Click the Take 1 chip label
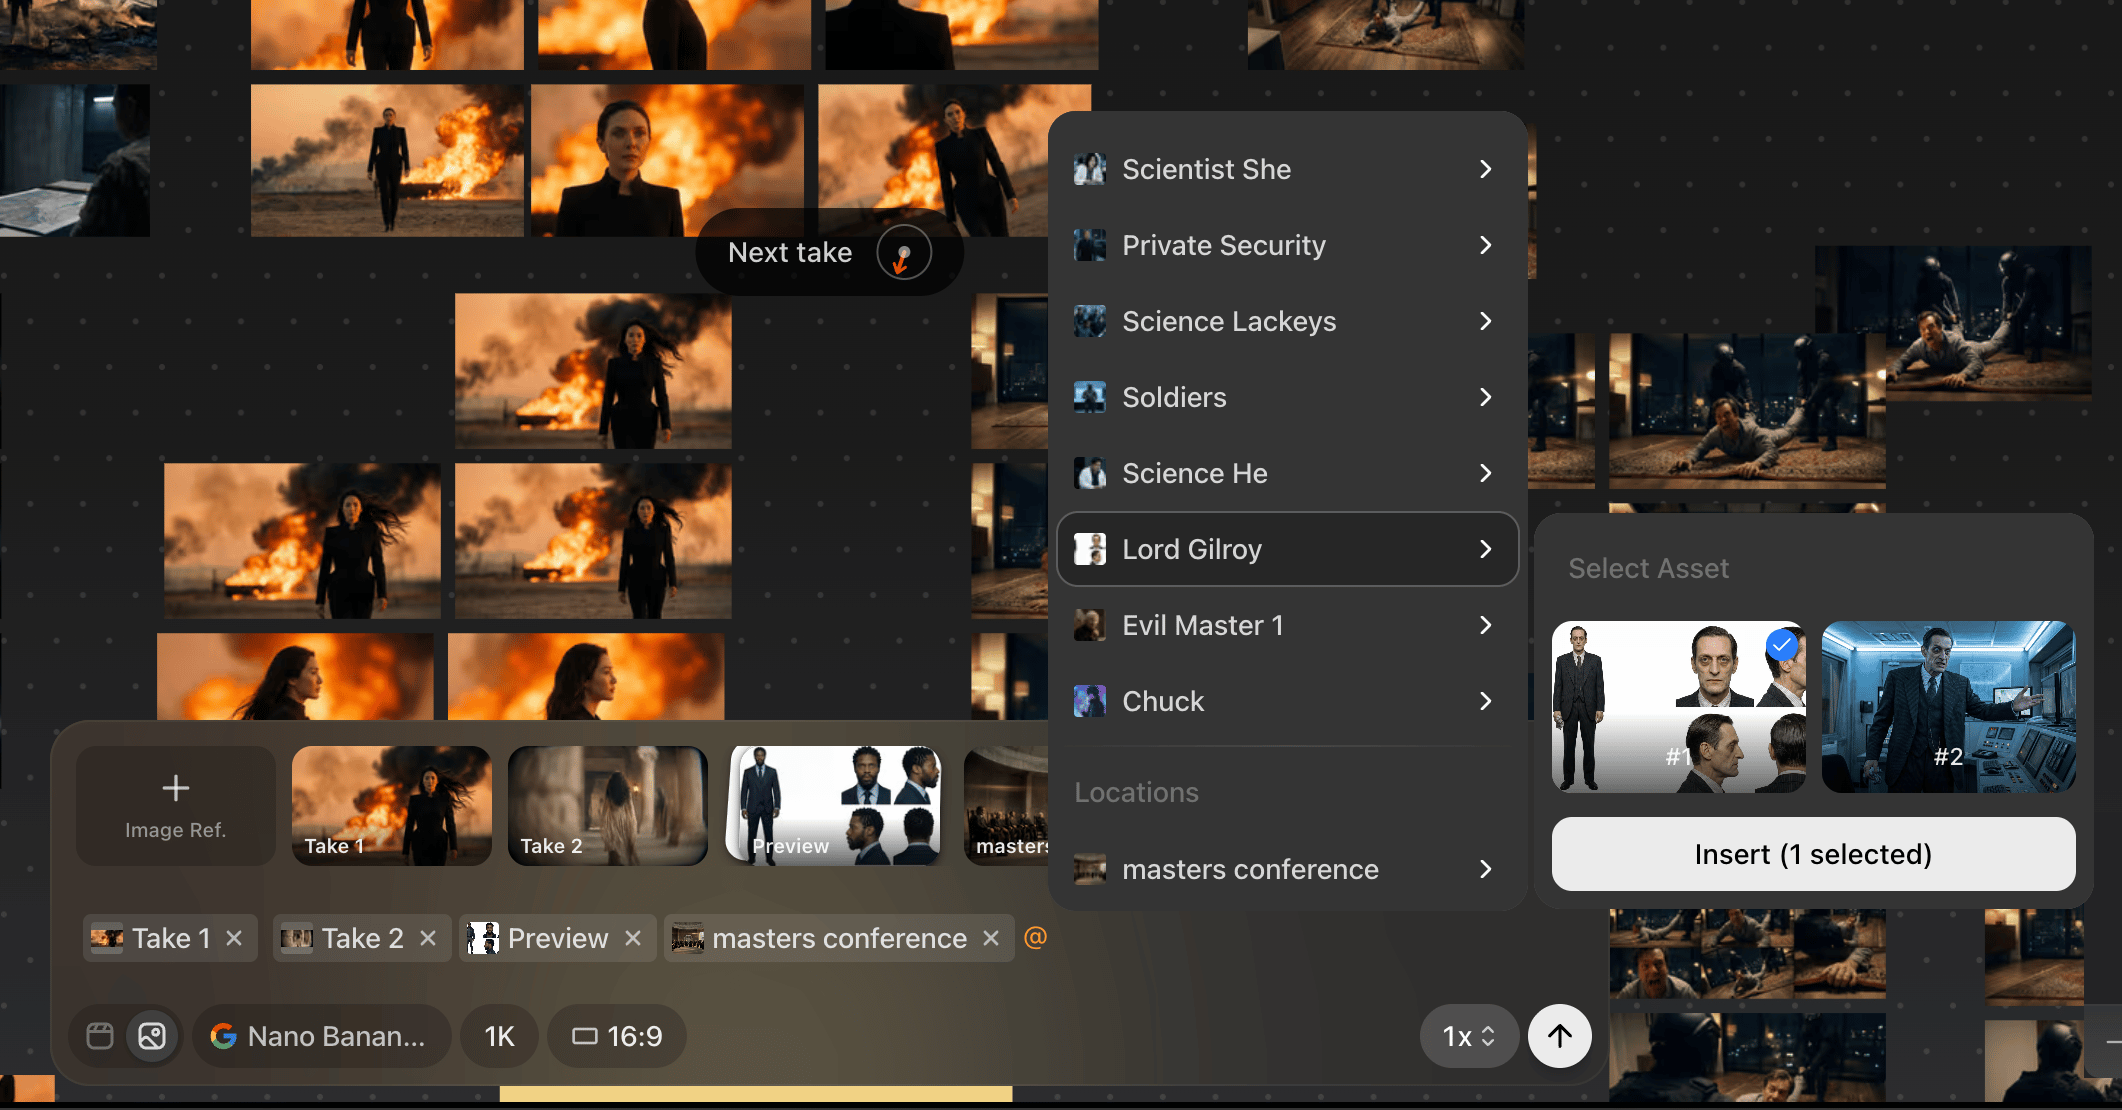This screenshot has height=1110, width=2122. pos(171,938)
